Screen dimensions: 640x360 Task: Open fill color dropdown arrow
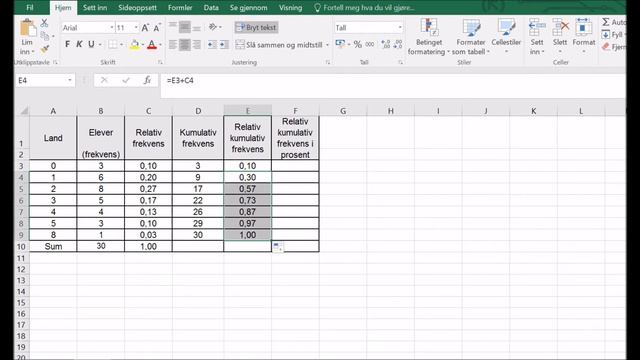pyautogui.click(x=143, y=44)
